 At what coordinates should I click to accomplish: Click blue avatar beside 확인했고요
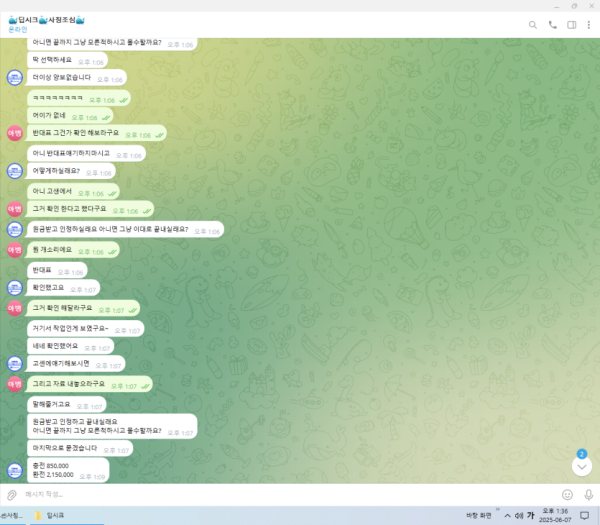15,288
